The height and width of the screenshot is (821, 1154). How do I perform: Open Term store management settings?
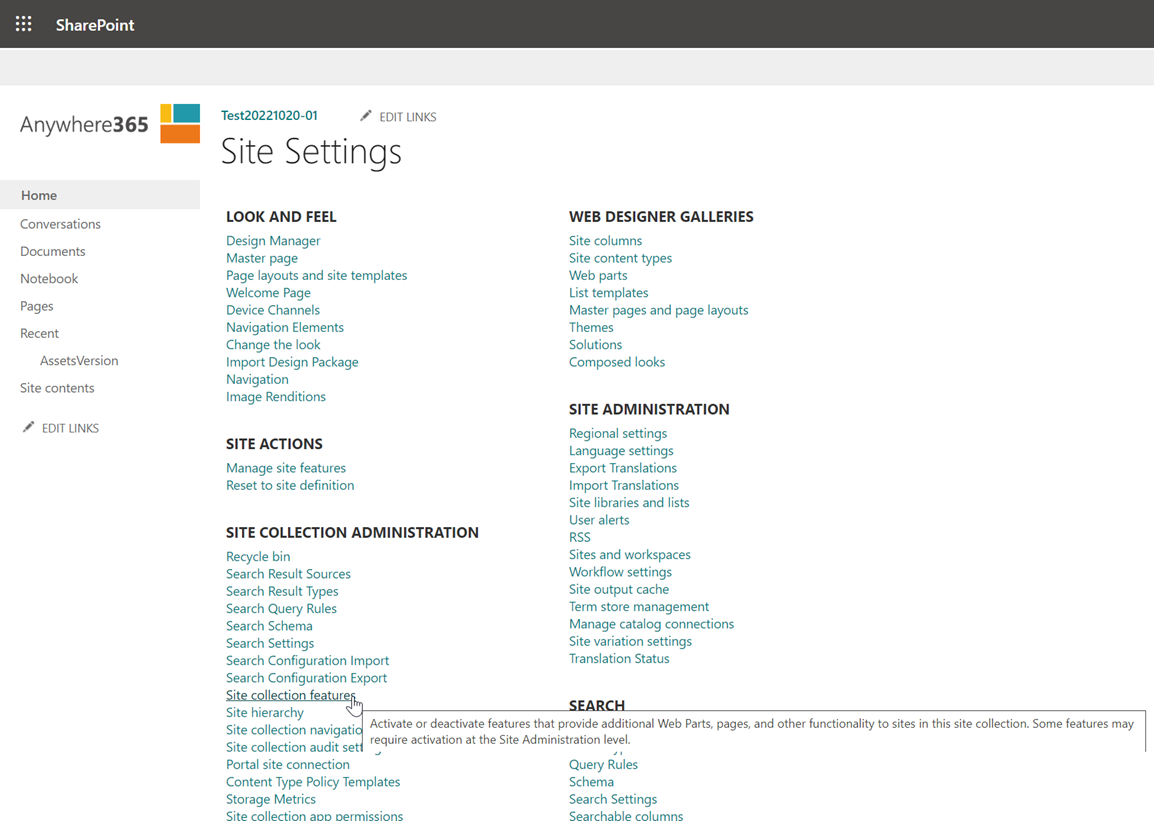click(x=639, y=607)
